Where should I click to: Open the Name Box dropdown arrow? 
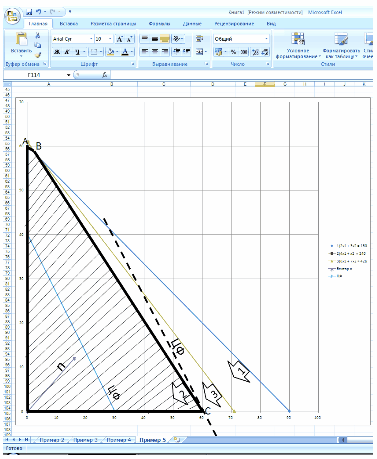pyautogui.click(x=68, y=75)
